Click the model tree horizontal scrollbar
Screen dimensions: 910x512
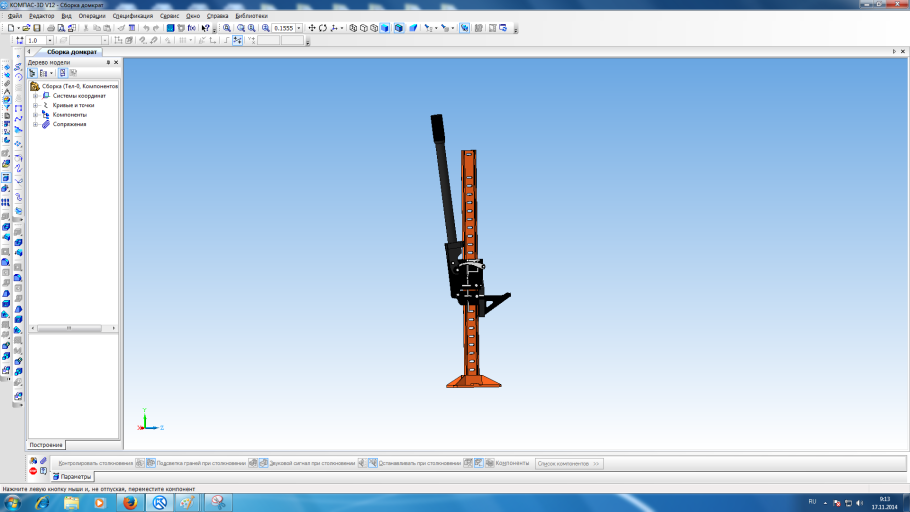click(70, 328)
